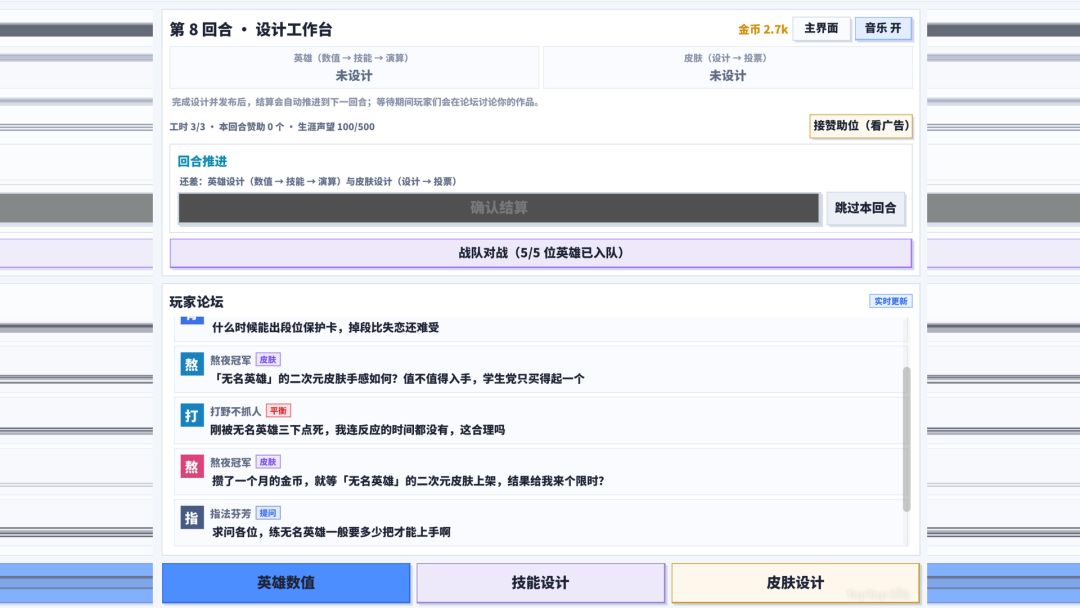Click pink 熬 avatar next to 限时 post
The image size is (1080, 608).
[x=191, y=466]
